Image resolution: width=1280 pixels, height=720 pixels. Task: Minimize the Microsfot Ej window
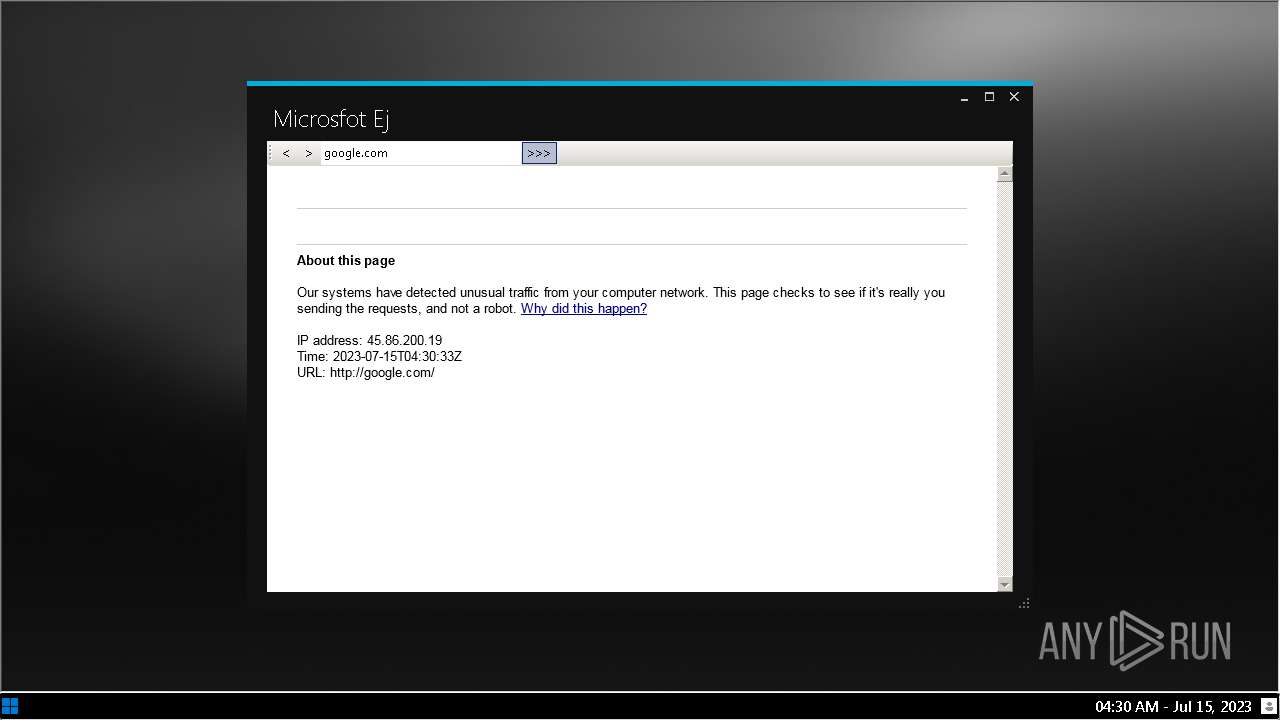(964, 97)
